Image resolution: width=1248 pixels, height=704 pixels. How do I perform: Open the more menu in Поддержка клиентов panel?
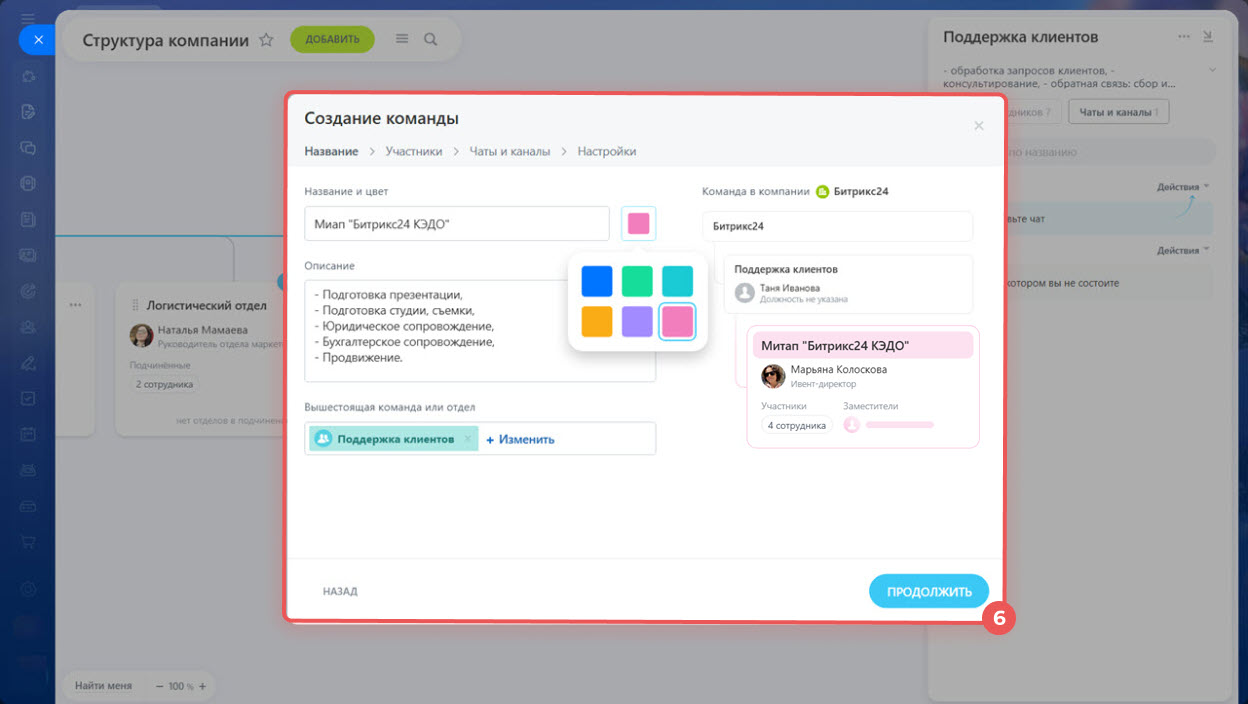[1184, 36]
